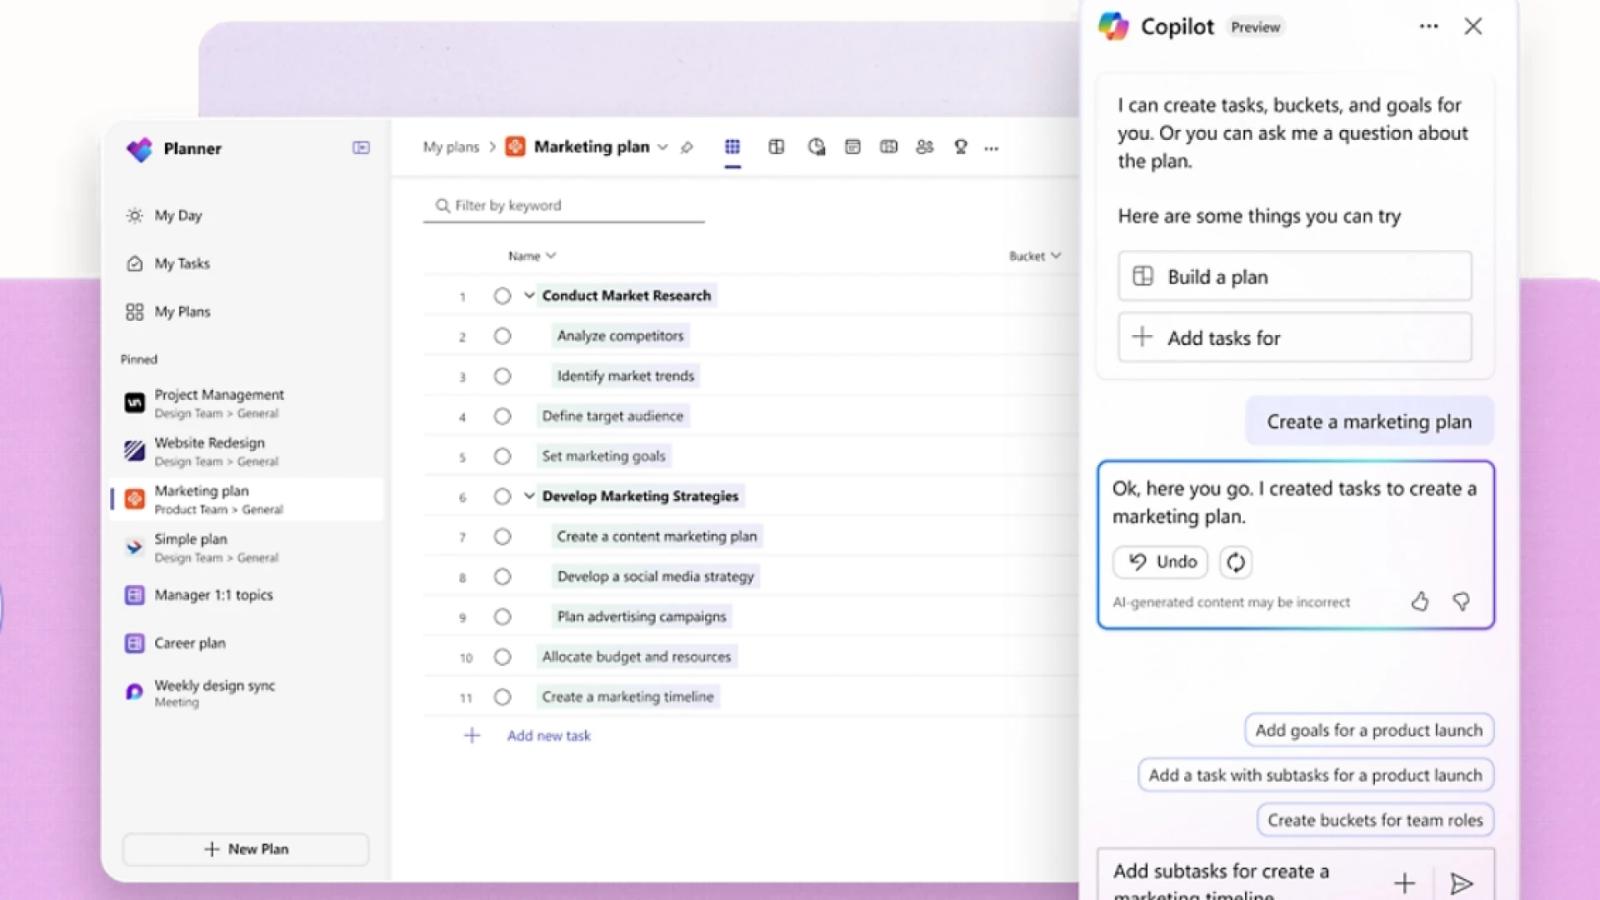The height and width of the screenshot is (900, 1600).
Task: Open the plan toolbar more options ellipsis
Action: click(x=991, y=148)
